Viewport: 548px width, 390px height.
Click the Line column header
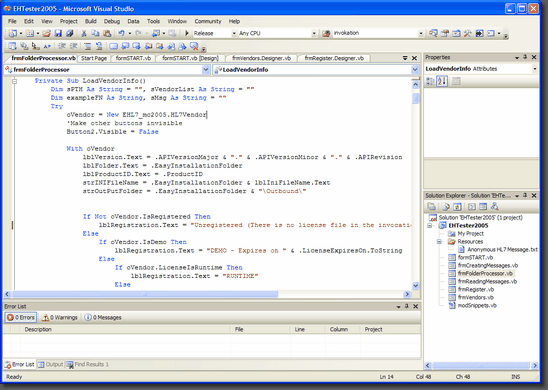[x=308, y=329]
